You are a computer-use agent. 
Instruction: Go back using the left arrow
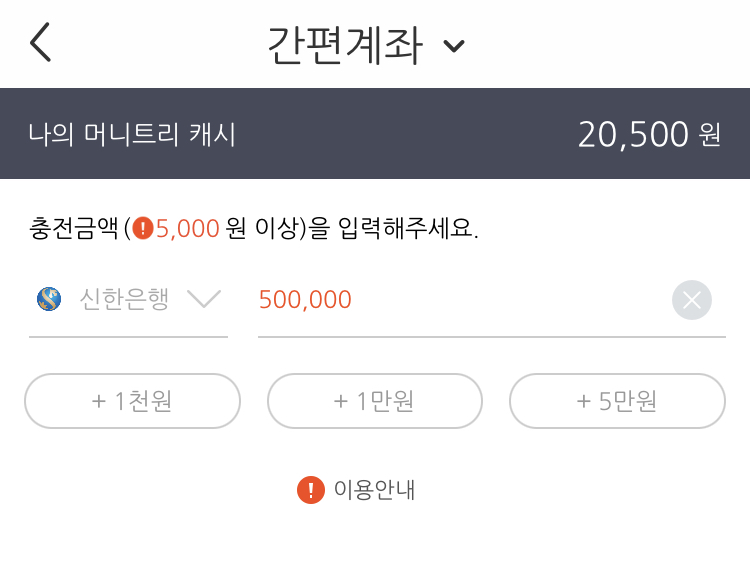(40, 43)
